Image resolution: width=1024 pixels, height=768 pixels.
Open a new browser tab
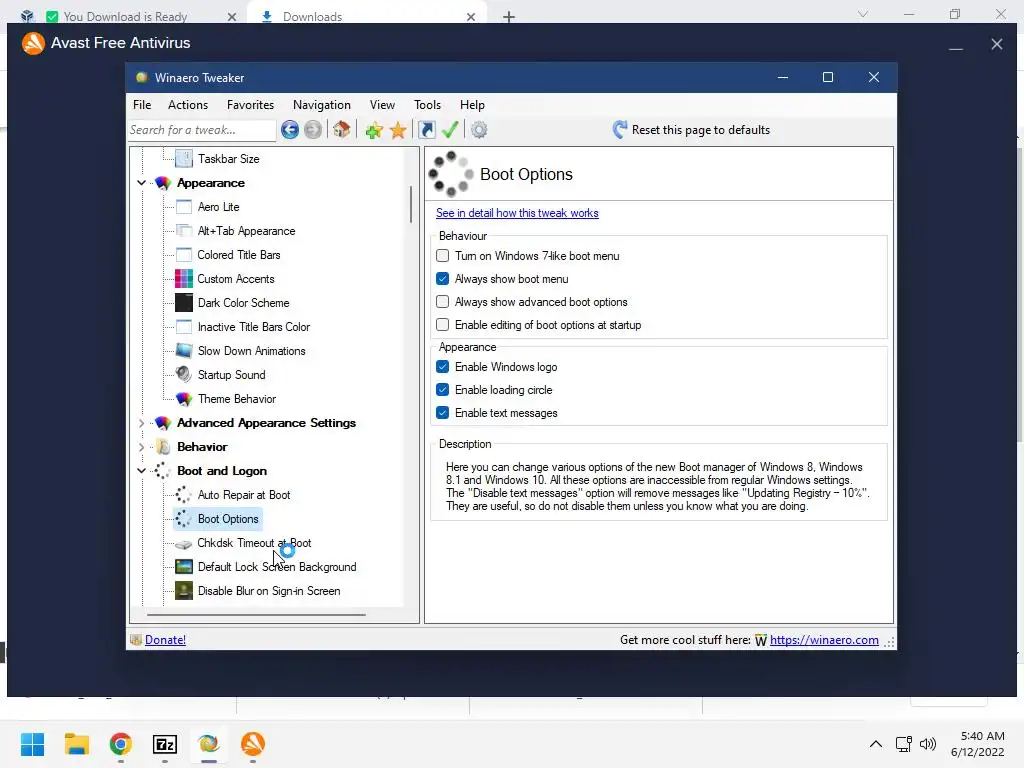tap(509, 17)
